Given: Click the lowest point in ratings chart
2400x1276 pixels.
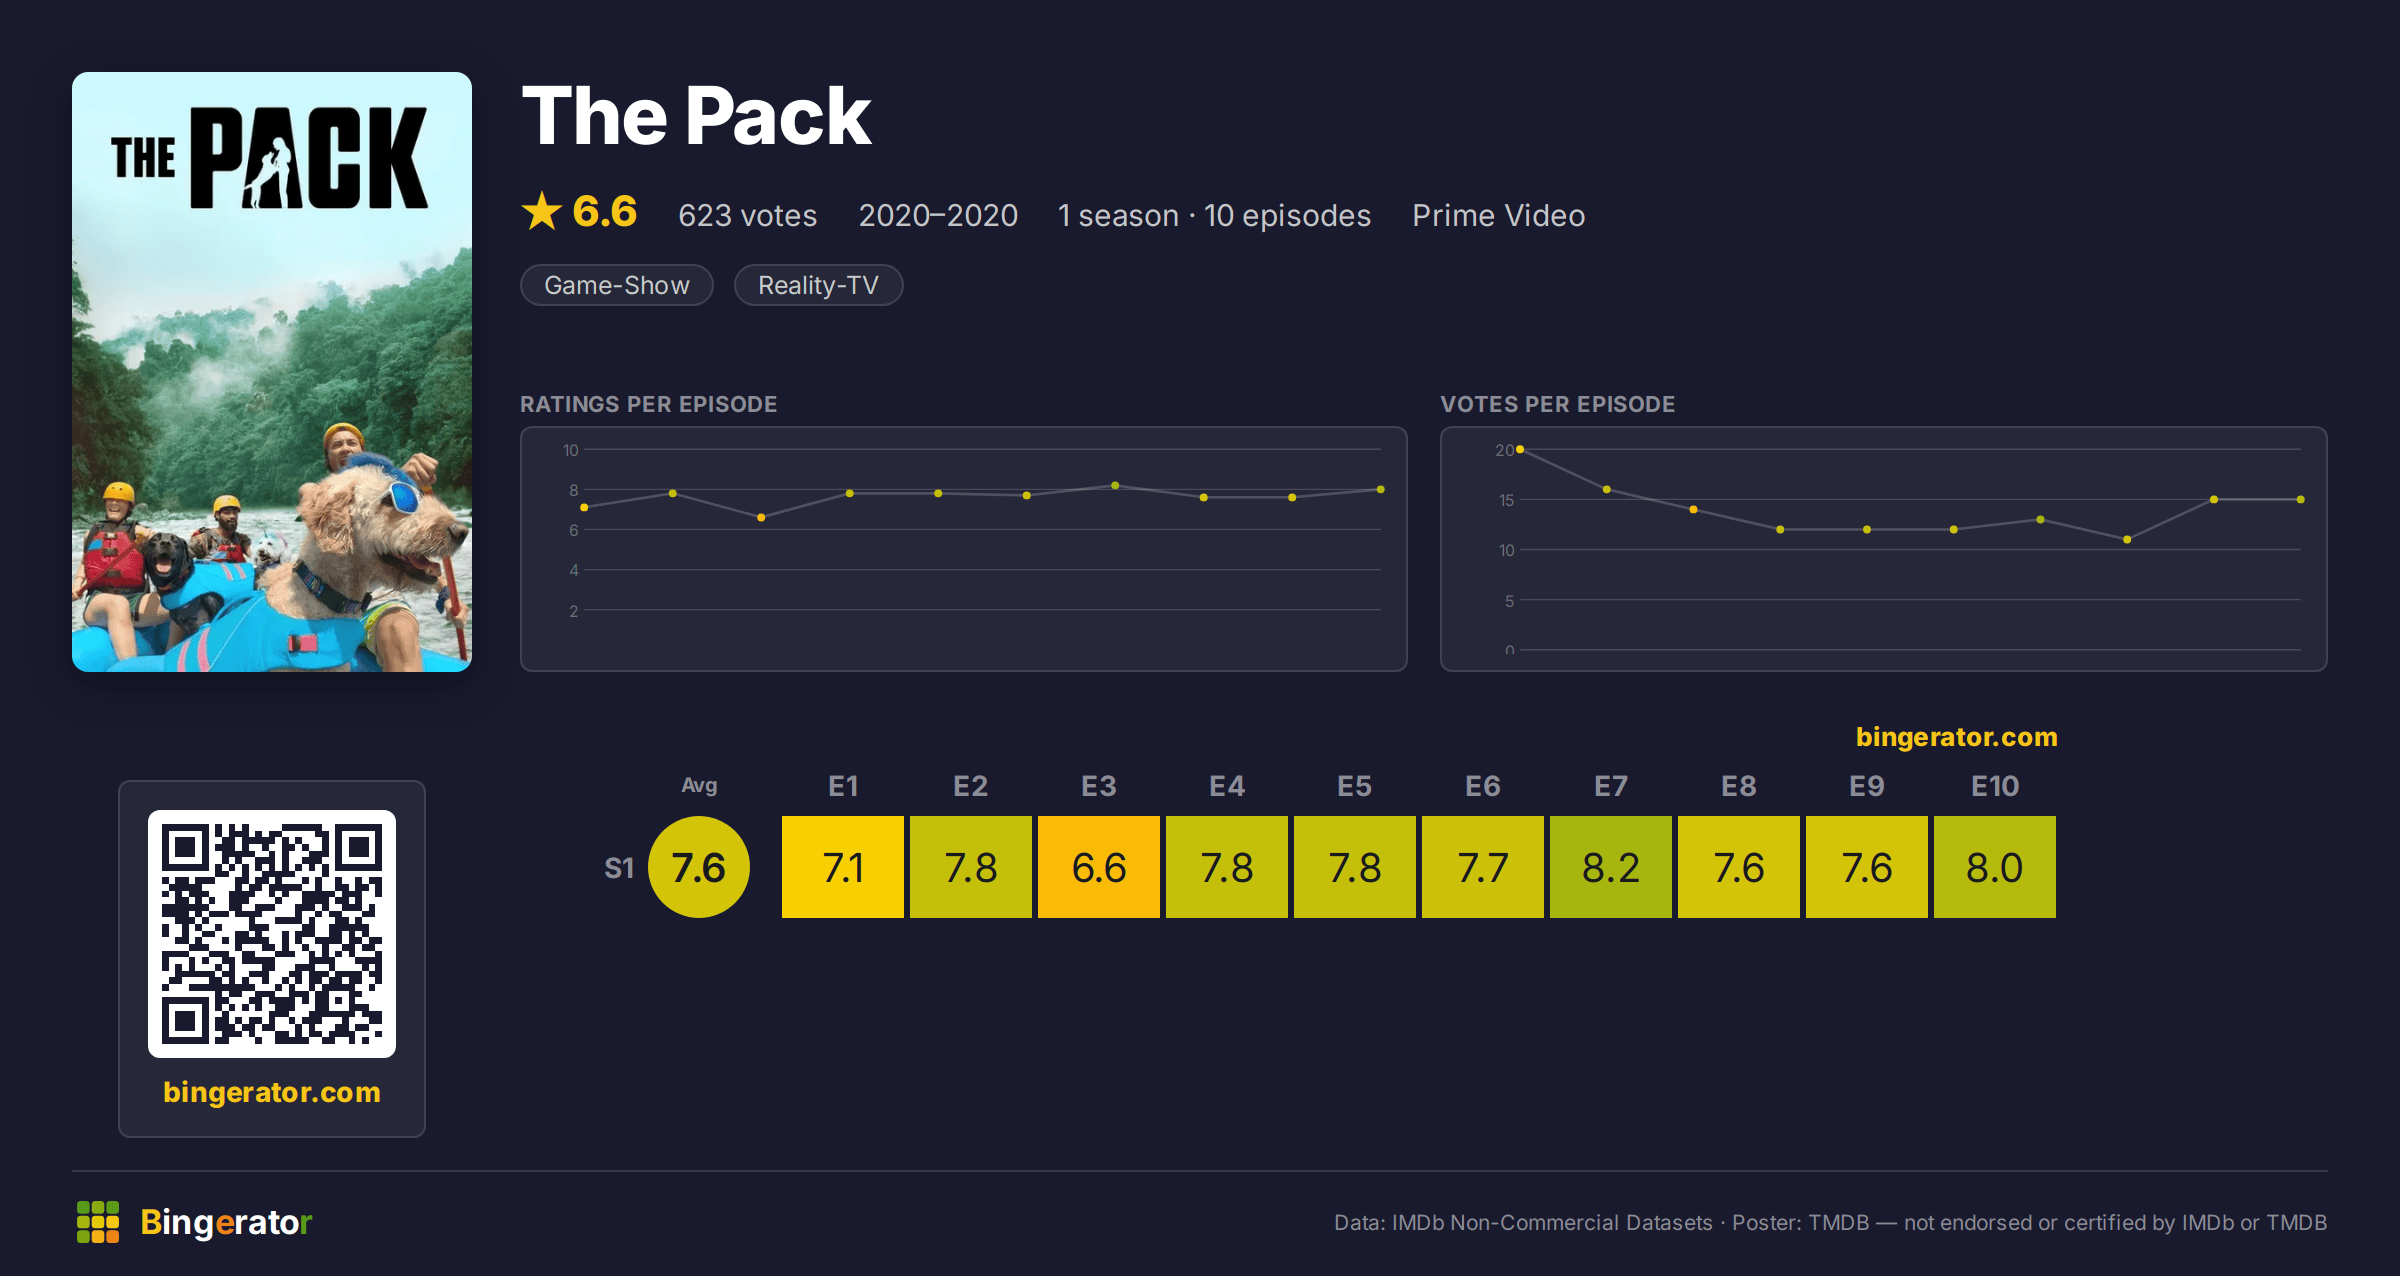Looking at the screenshot, I should click(x=761, y=517).
